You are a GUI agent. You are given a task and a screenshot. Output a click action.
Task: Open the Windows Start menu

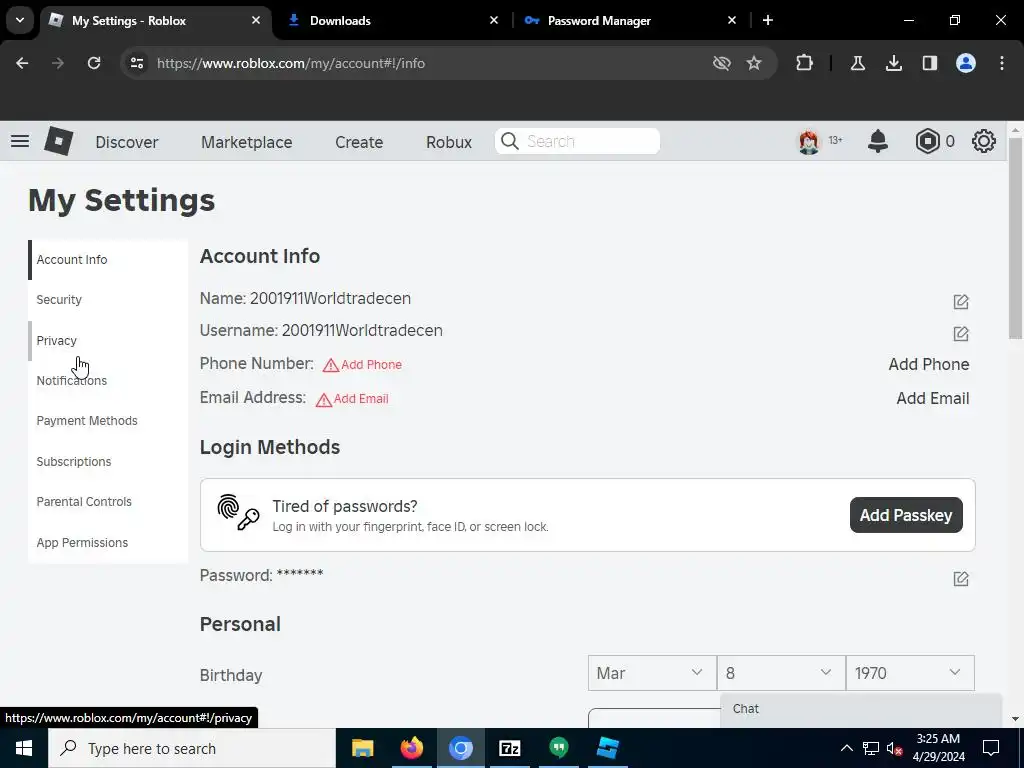click(x=24, y=748)
